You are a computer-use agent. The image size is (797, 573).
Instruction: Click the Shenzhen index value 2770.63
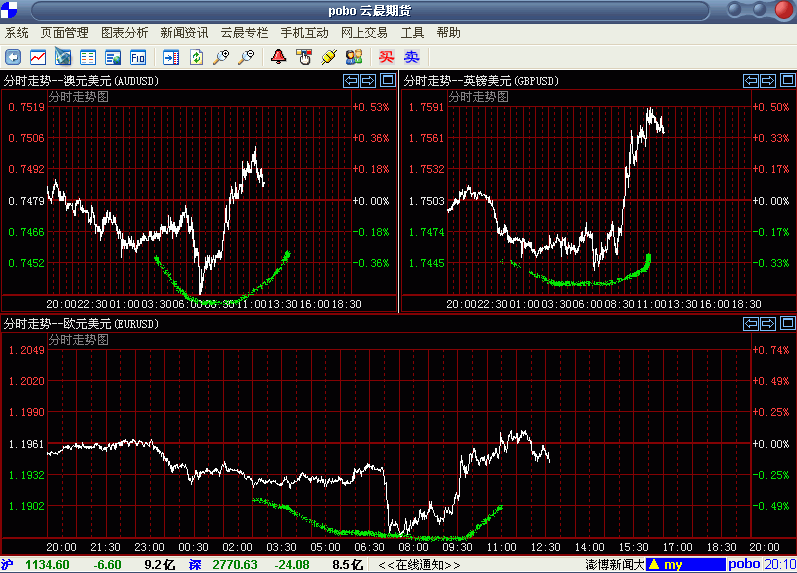point(235,565)
